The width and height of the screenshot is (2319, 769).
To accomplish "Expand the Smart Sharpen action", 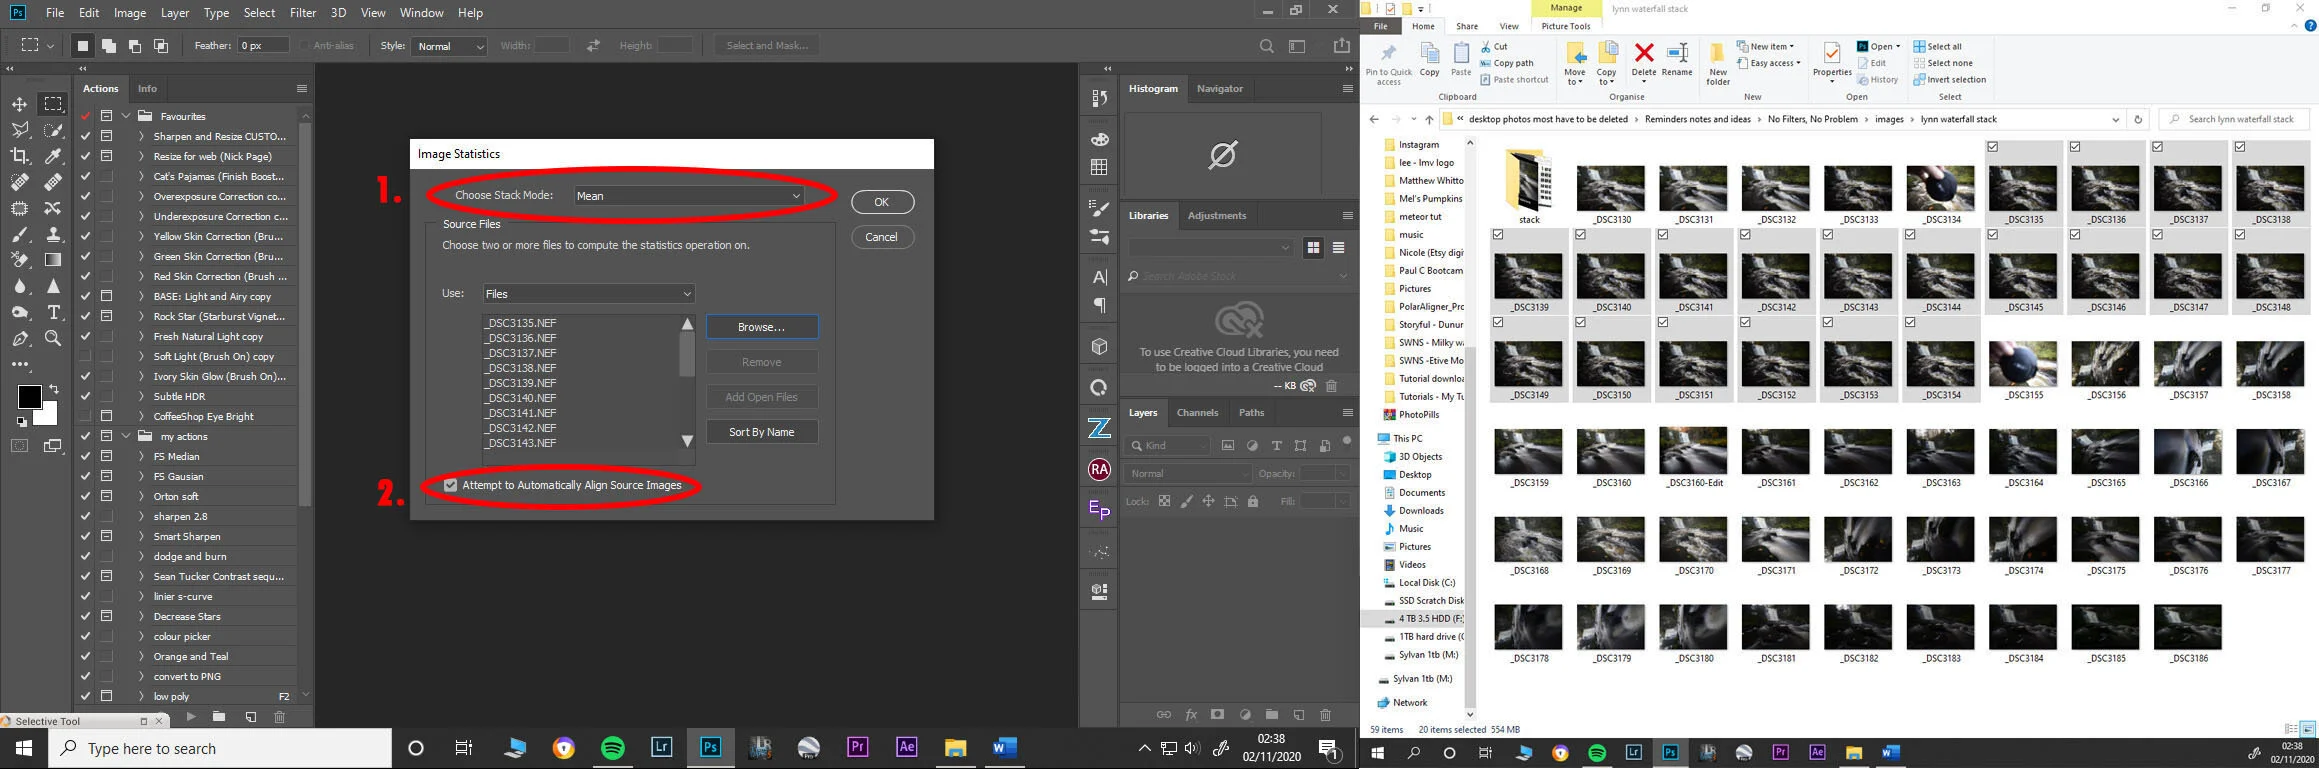I will point(141,536).
